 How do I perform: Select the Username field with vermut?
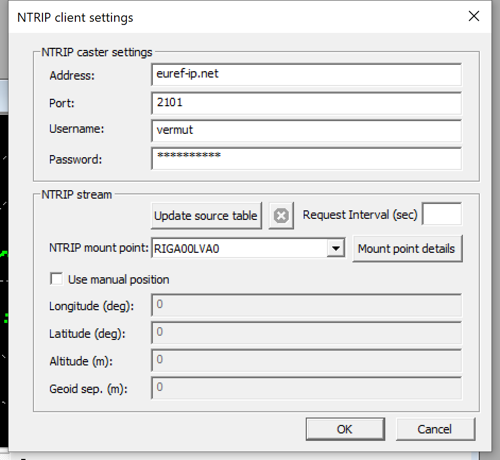pos(306,131)
